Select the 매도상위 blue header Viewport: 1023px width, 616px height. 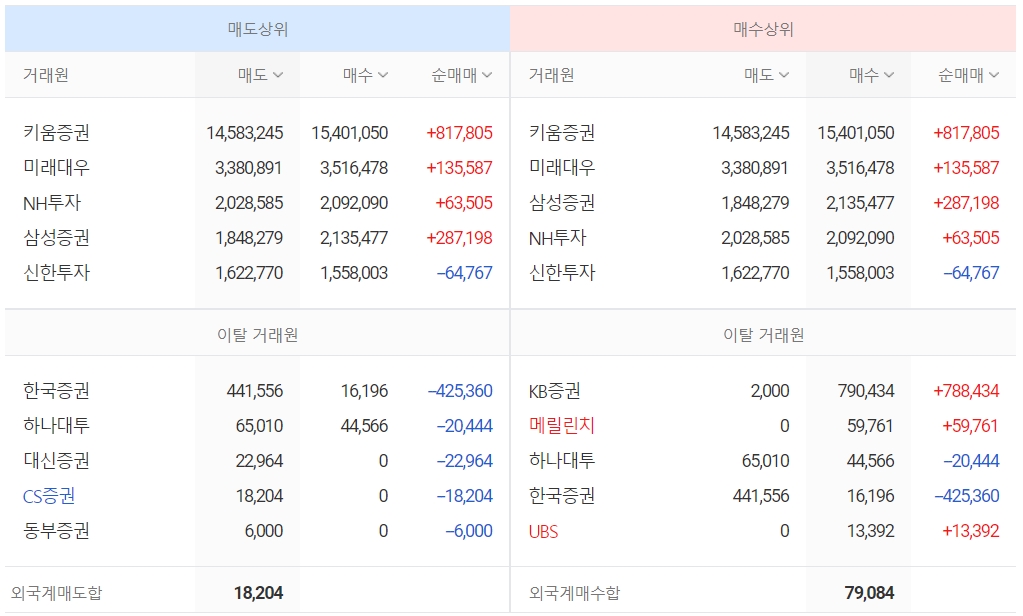point(258,29)
